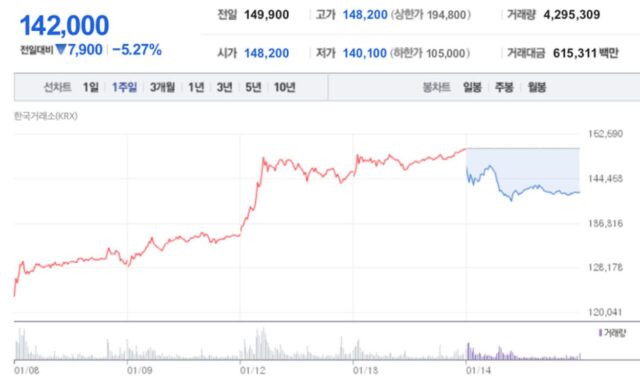Screen dimensions: 640x390
Task: Click the 142,000 current price
Action: tap(64, 25)
